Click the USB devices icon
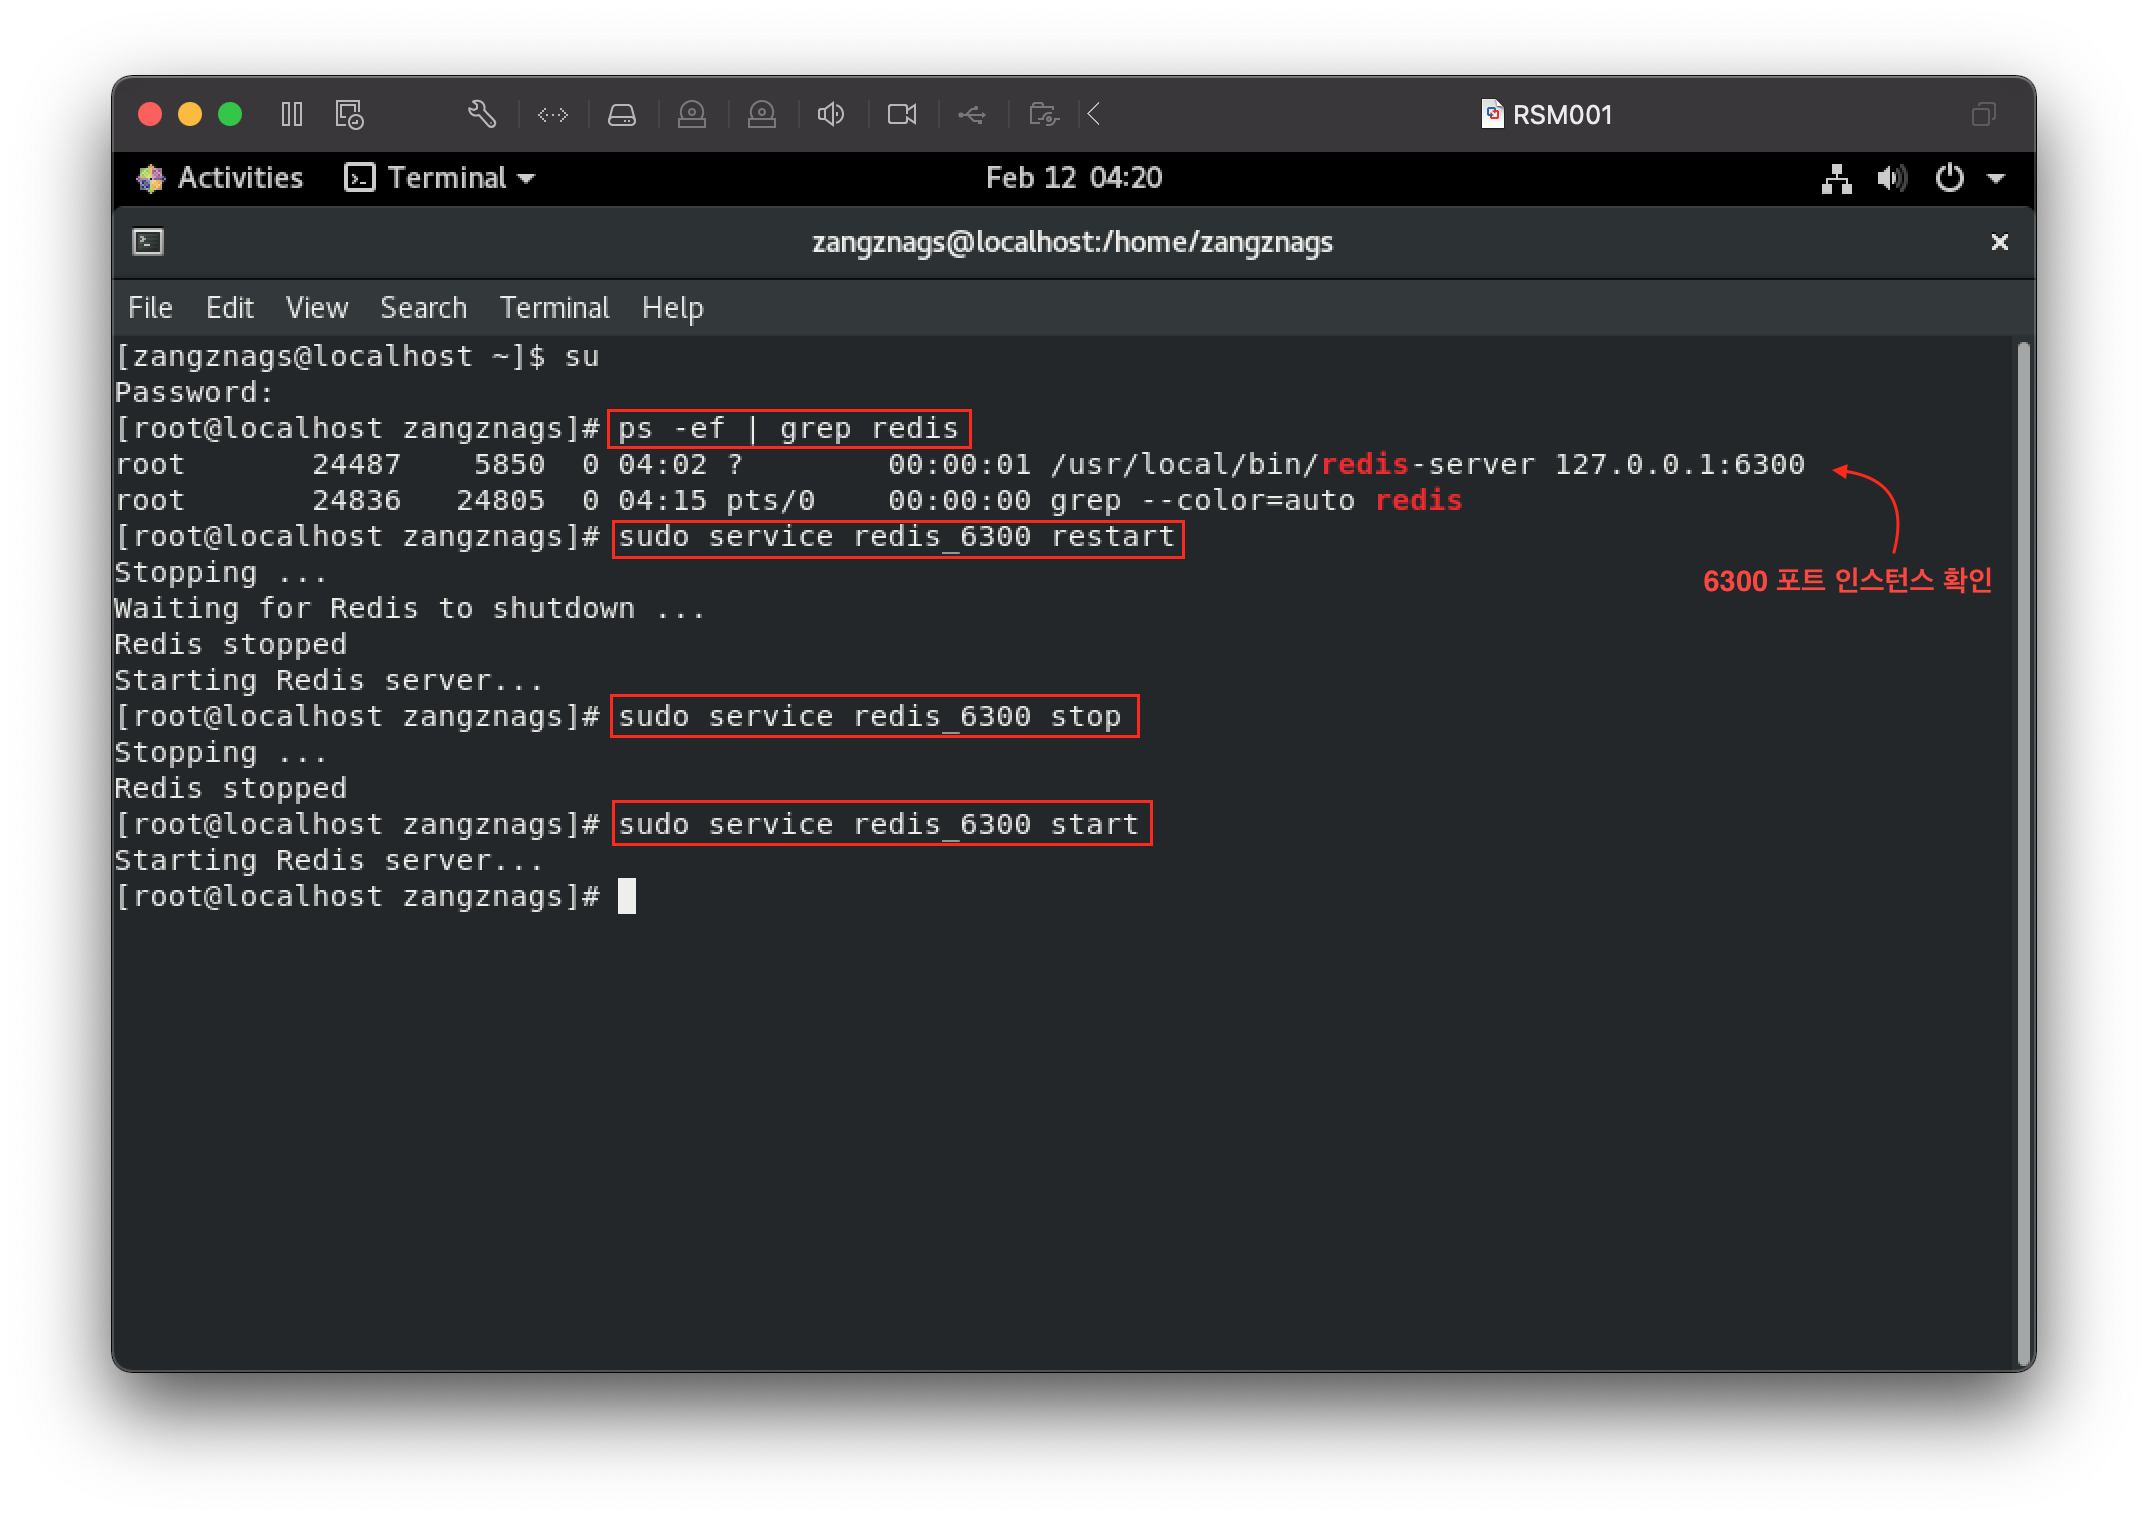This screenshot has width=2148, height=1520. (971, 115)
